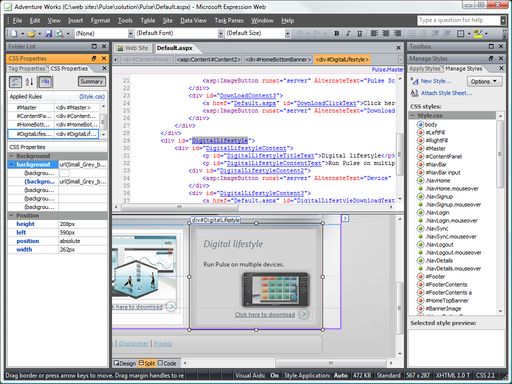Align text right
The height and width of the screenshot is (384, 512).
397,33
